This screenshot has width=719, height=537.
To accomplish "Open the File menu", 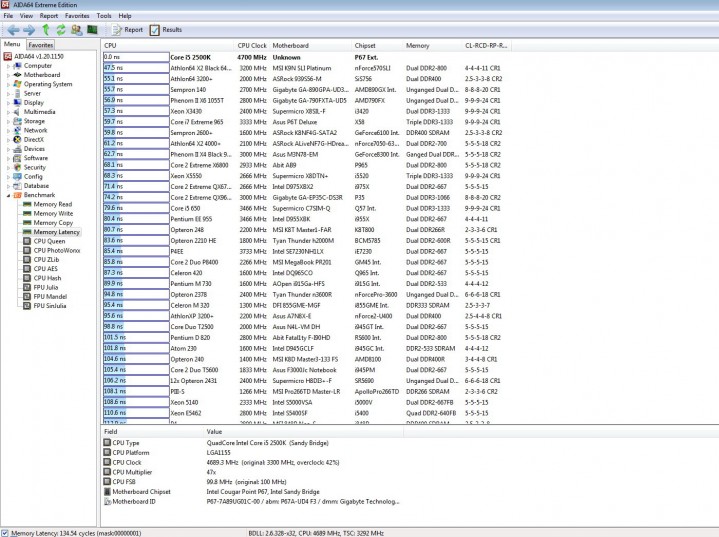I will pyautogui.click(x=8, y=16).
